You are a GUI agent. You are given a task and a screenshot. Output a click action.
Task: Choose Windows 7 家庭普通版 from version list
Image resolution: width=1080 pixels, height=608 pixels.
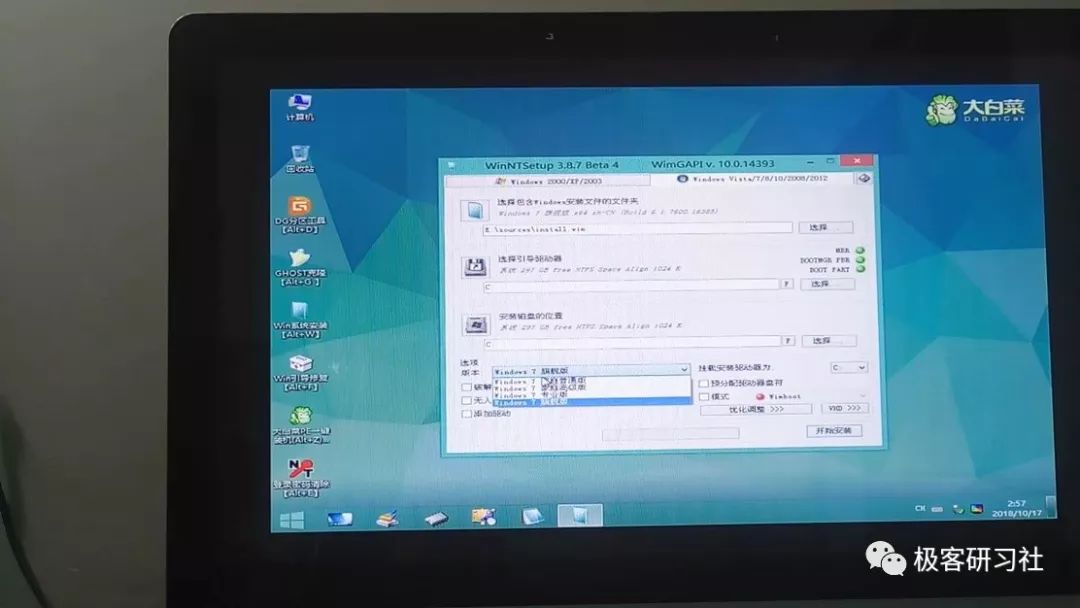592,380
